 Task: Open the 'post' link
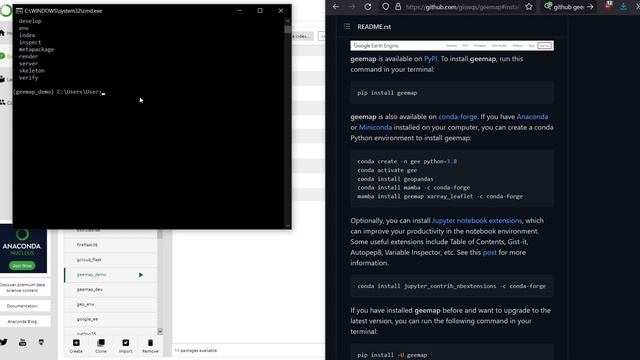pyautogui.click(x=489, y=252)
